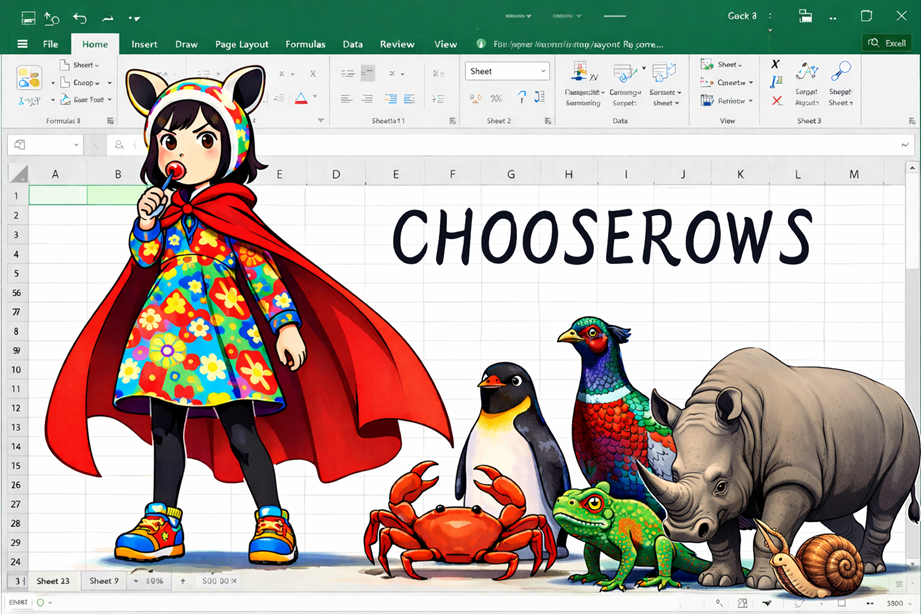Click the font color red triangle icon
This screenshot has width=921, height=614.
click(301, 98)
